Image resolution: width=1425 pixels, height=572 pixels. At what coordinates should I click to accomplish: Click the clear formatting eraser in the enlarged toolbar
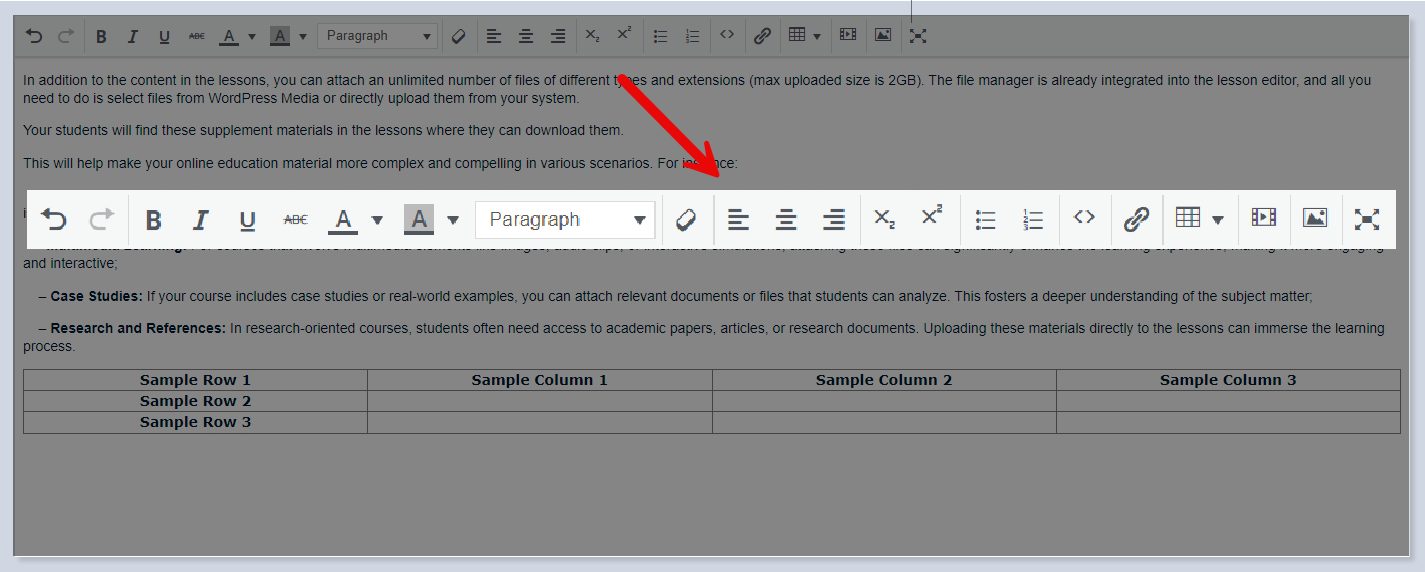[685, 219]
